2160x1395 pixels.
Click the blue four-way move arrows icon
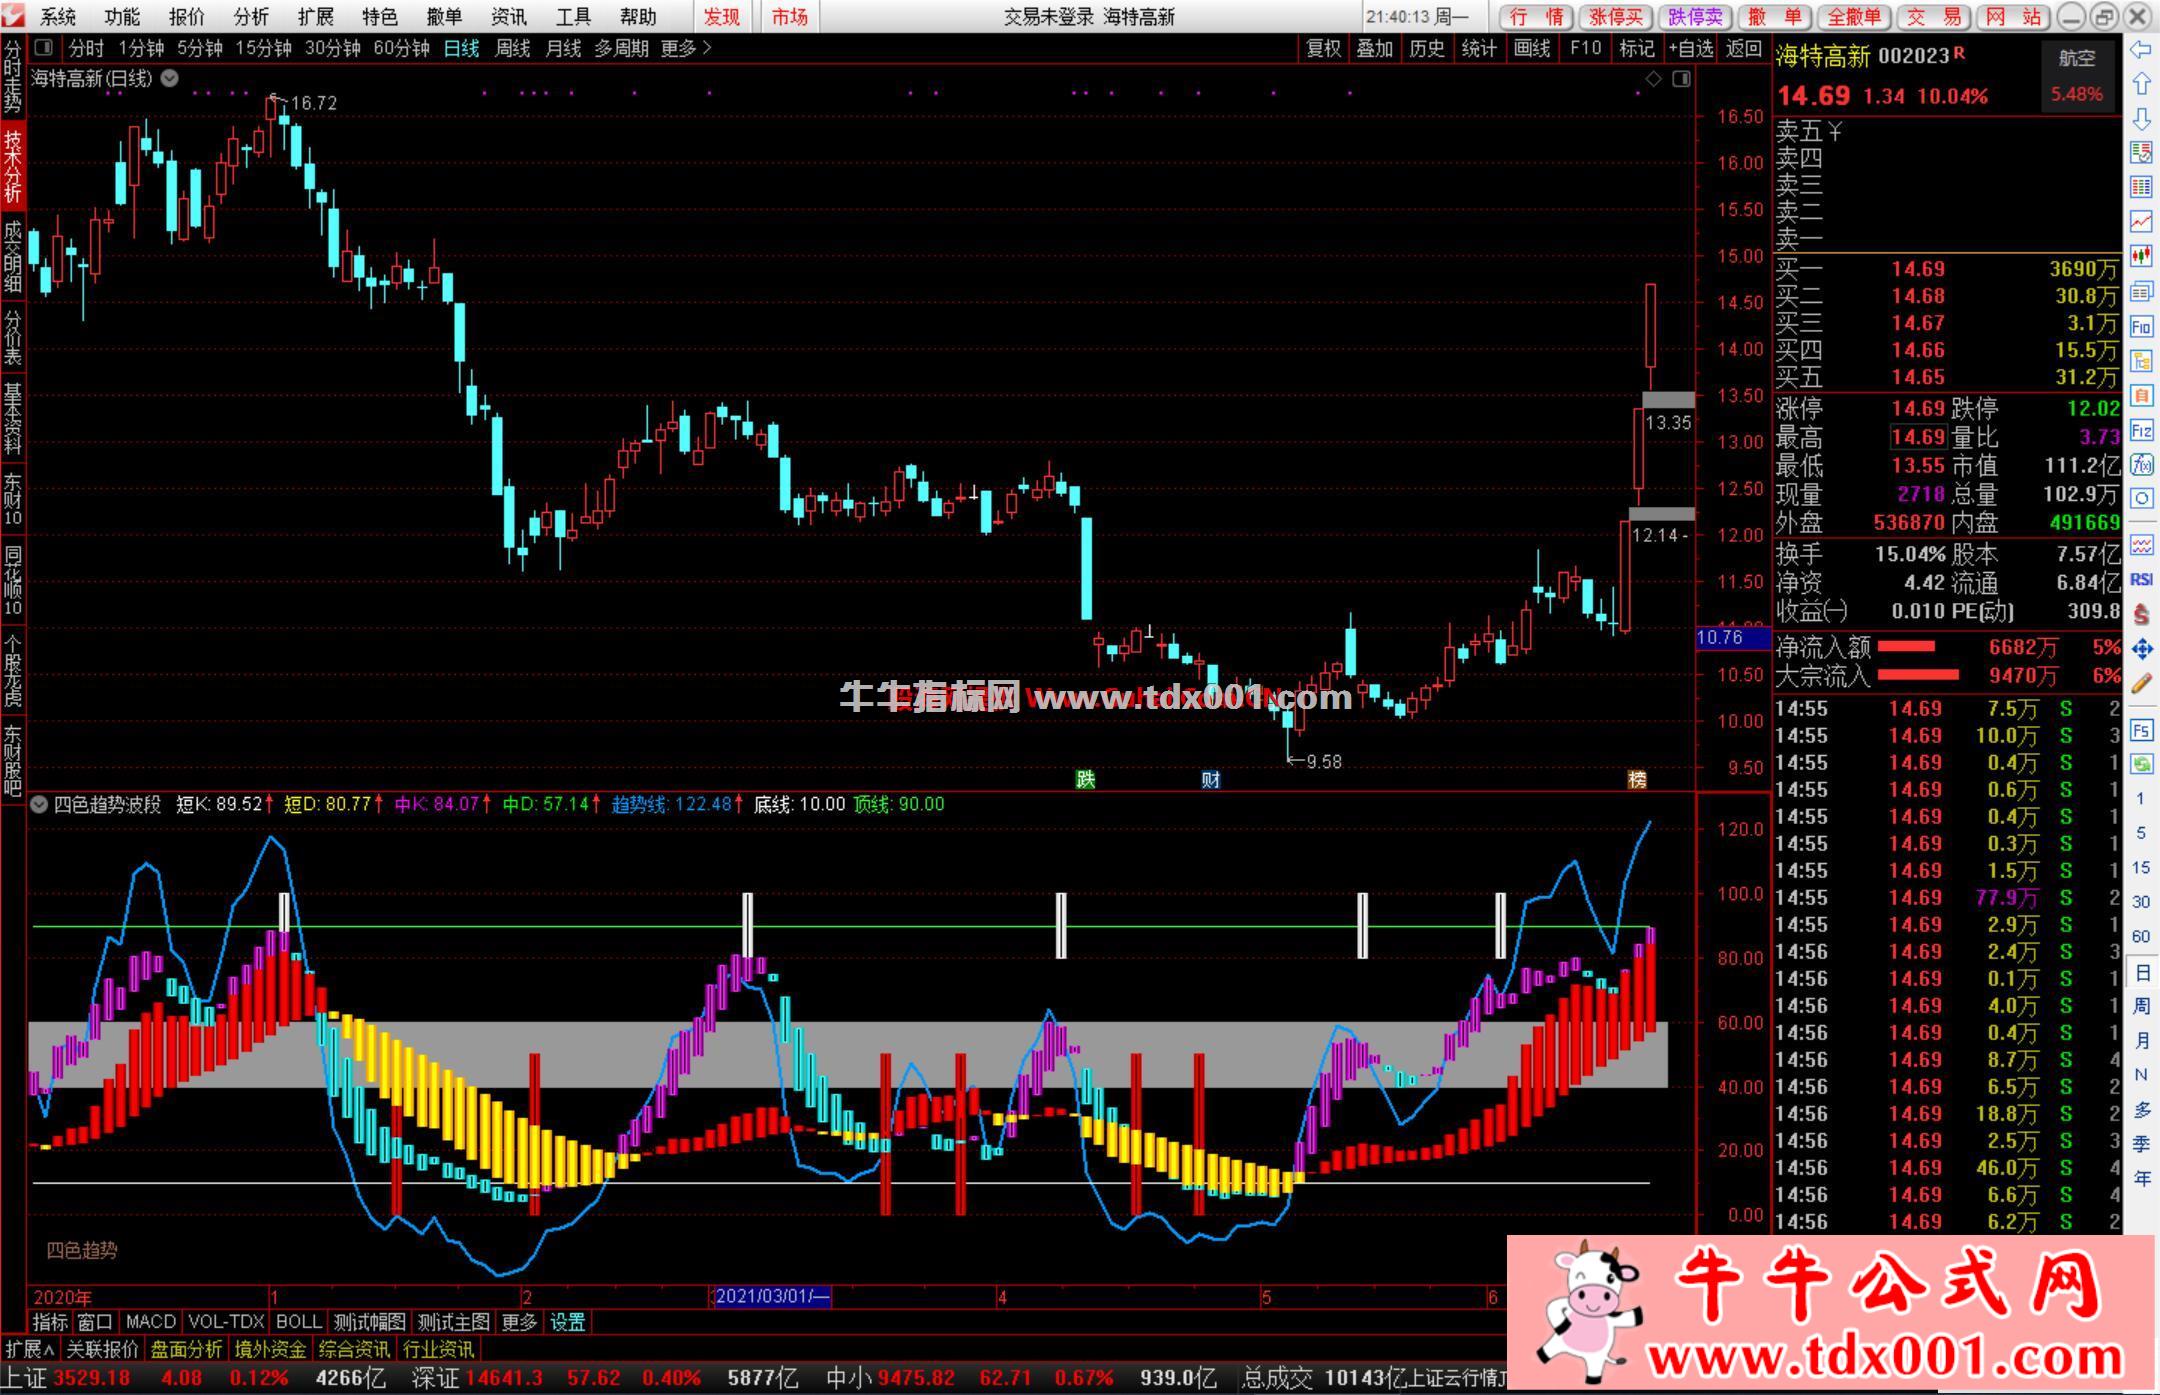point(2141,649)
